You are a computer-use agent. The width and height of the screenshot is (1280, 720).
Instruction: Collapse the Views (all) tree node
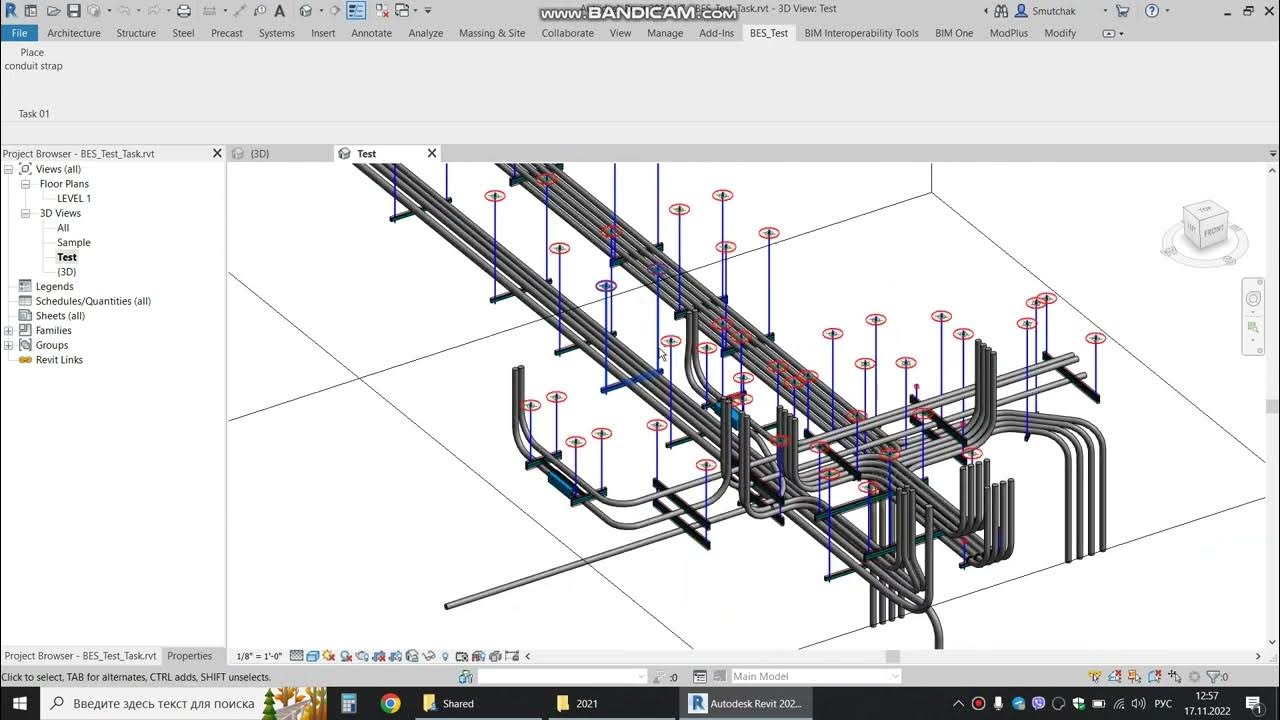(8, 169)
